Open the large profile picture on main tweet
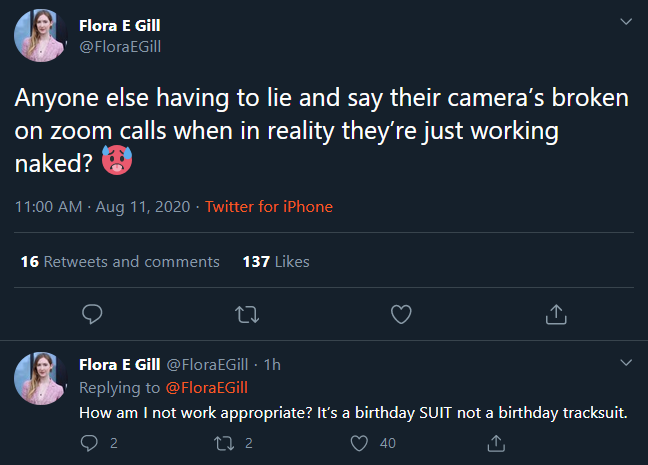The width and height of the screenshot is (648, 465). [x=41, y=37]
